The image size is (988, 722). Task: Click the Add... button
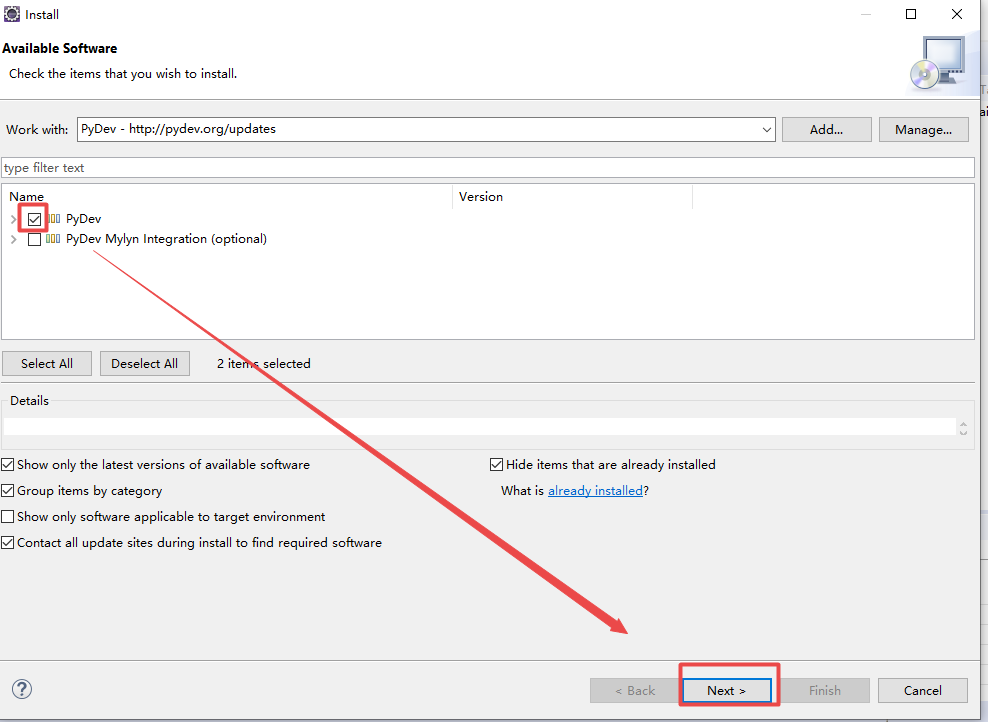(827, 130)
